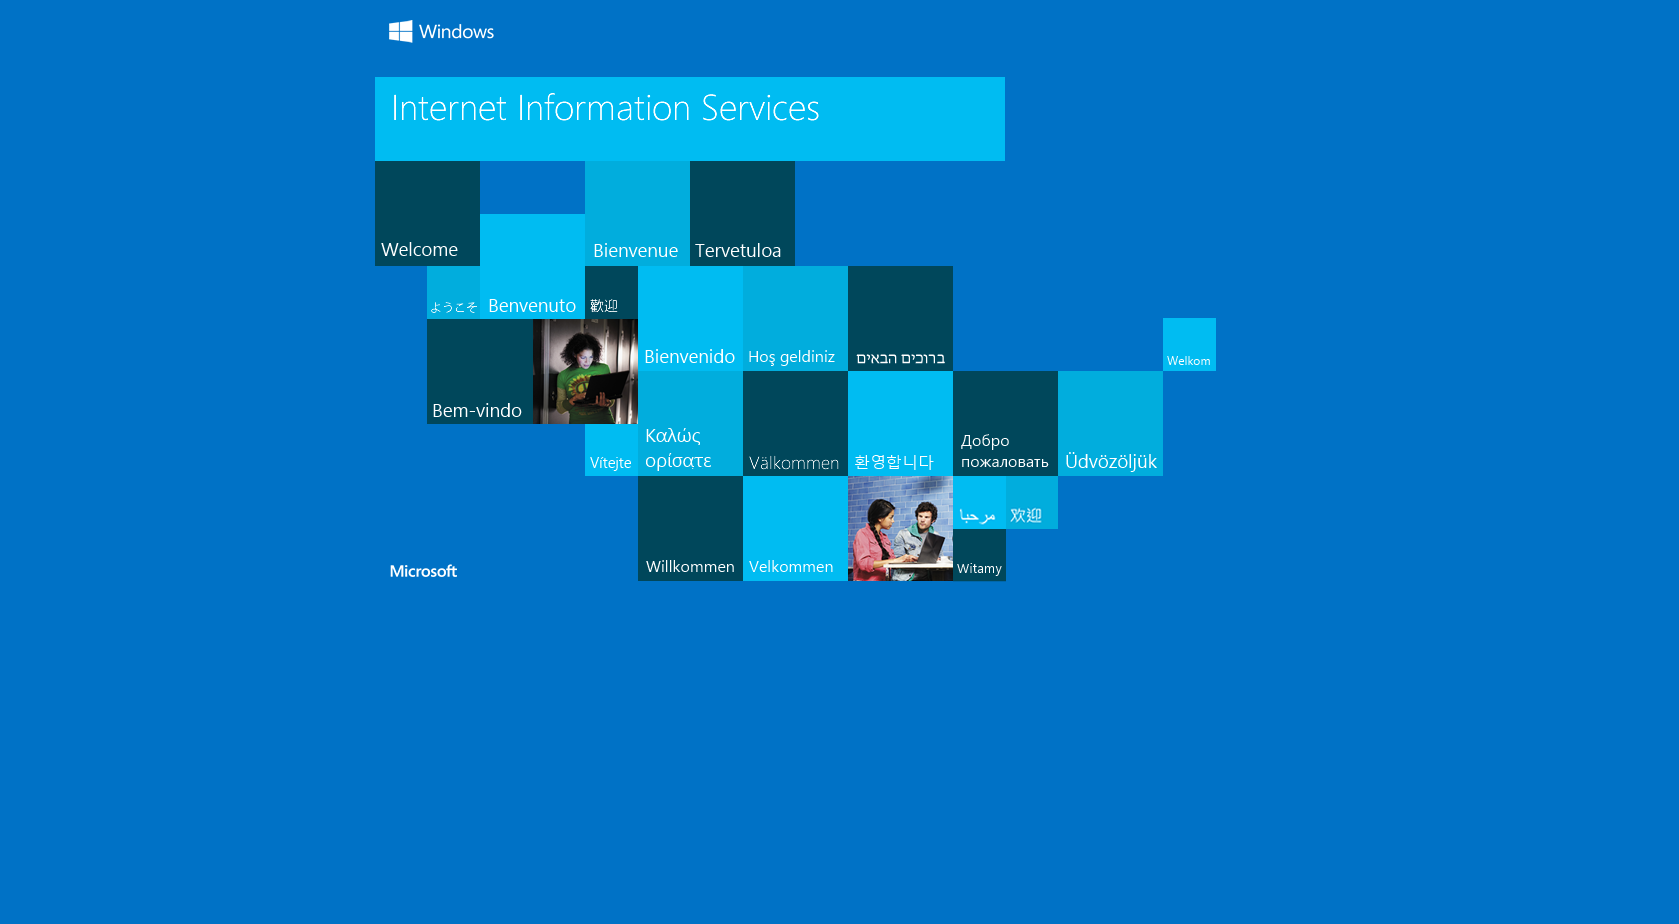Select the Tervetuloa tile
Screen dimensions: 1679x924
point(742,213)
